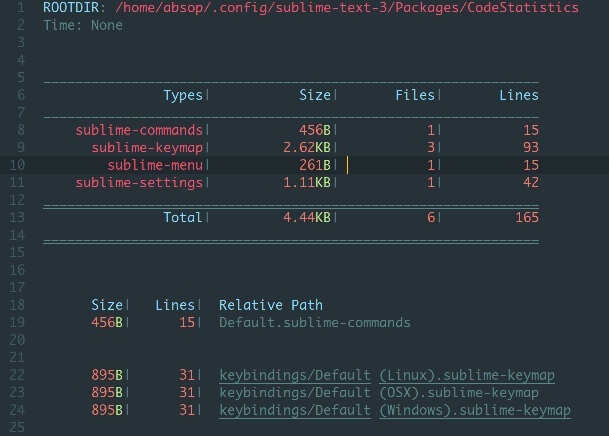609x436 pixels.
Task: Click the 'Size' header on line 18
Action: [x=107, y=305]
